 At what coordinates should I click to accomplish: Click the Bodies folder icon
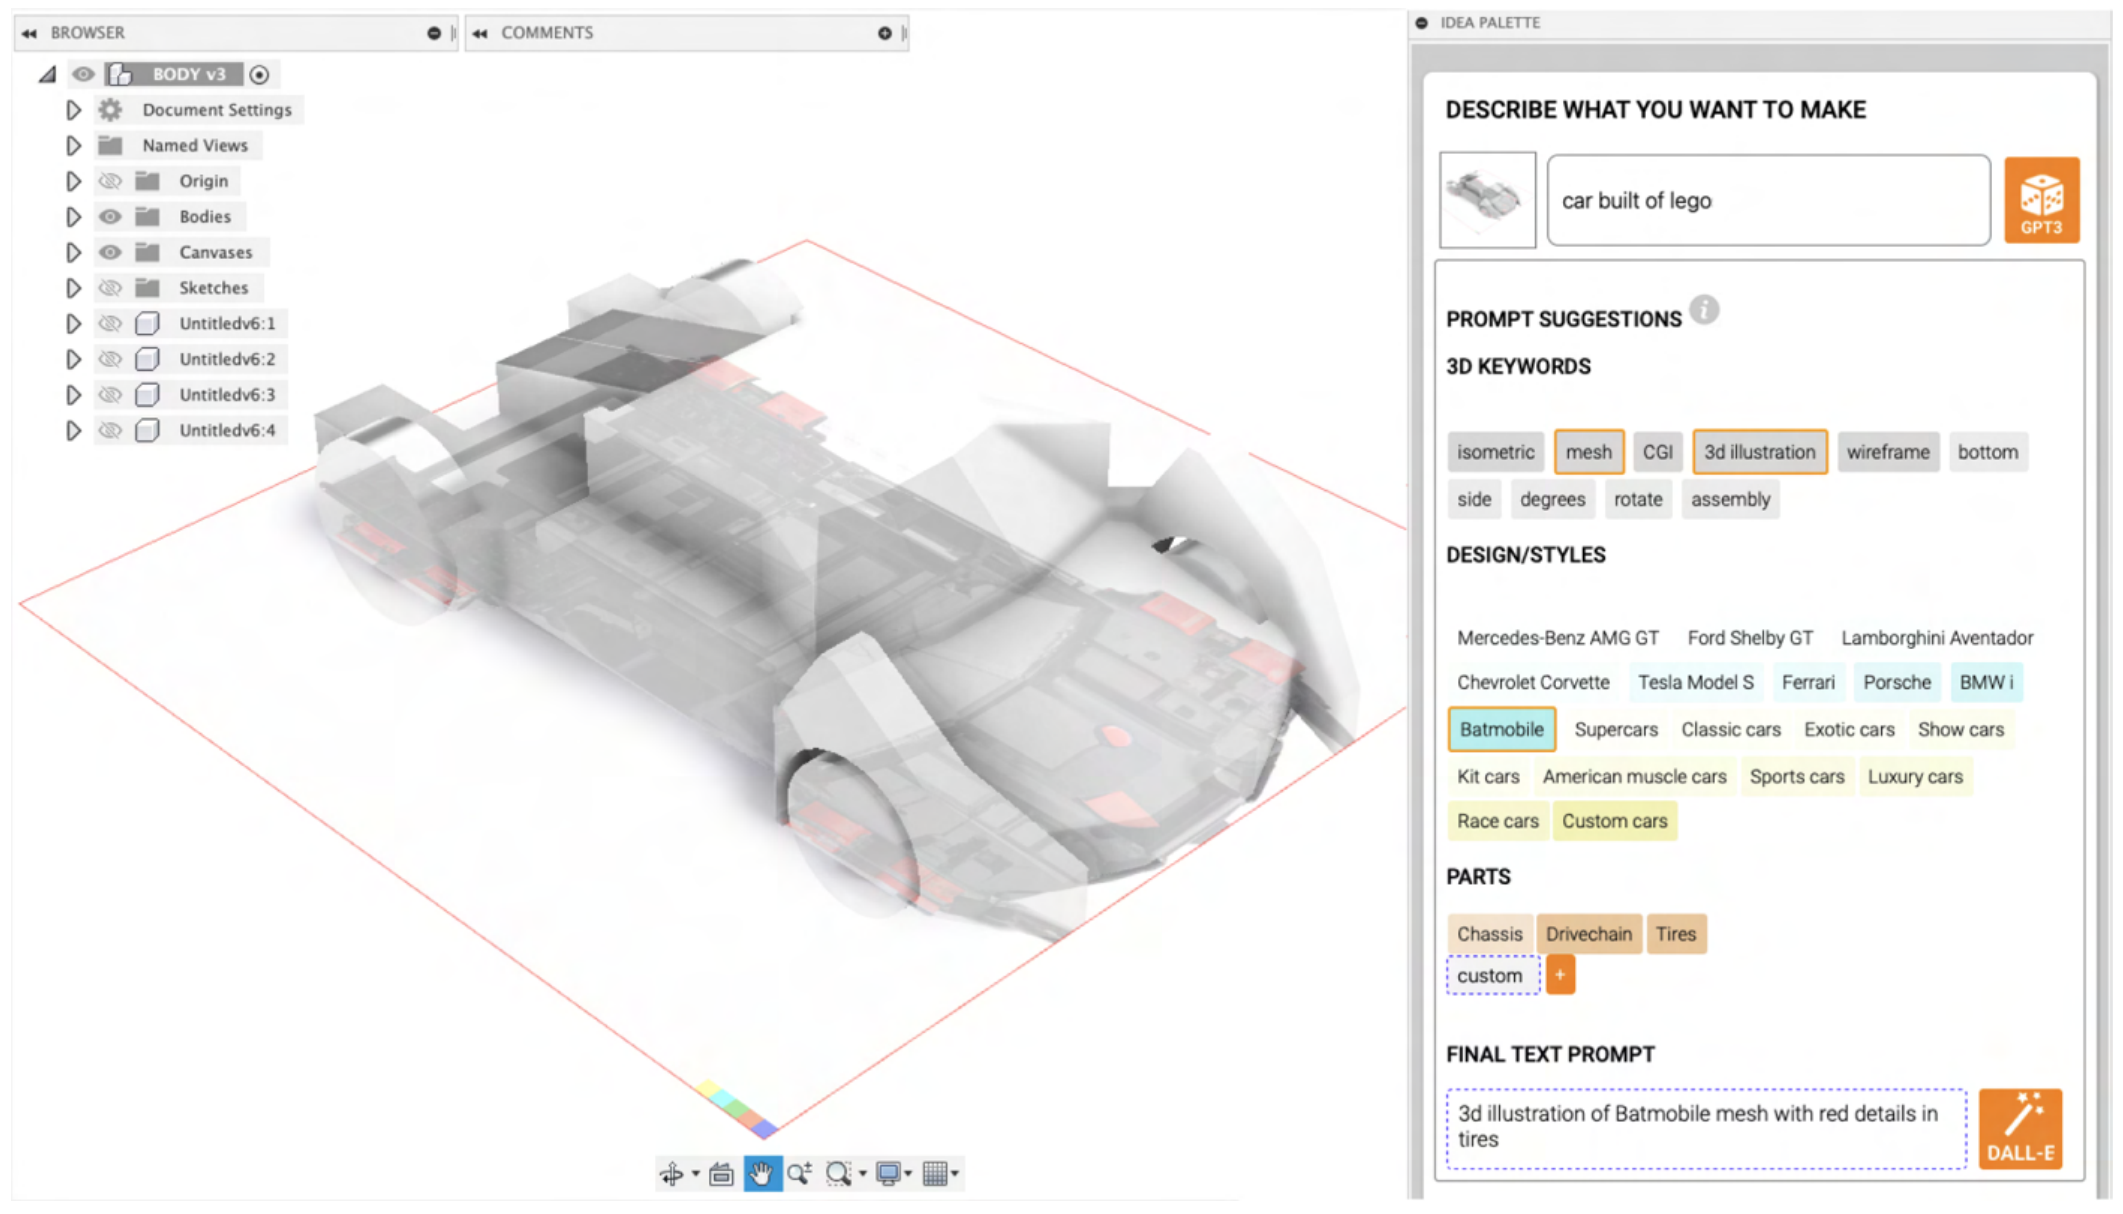147,217
